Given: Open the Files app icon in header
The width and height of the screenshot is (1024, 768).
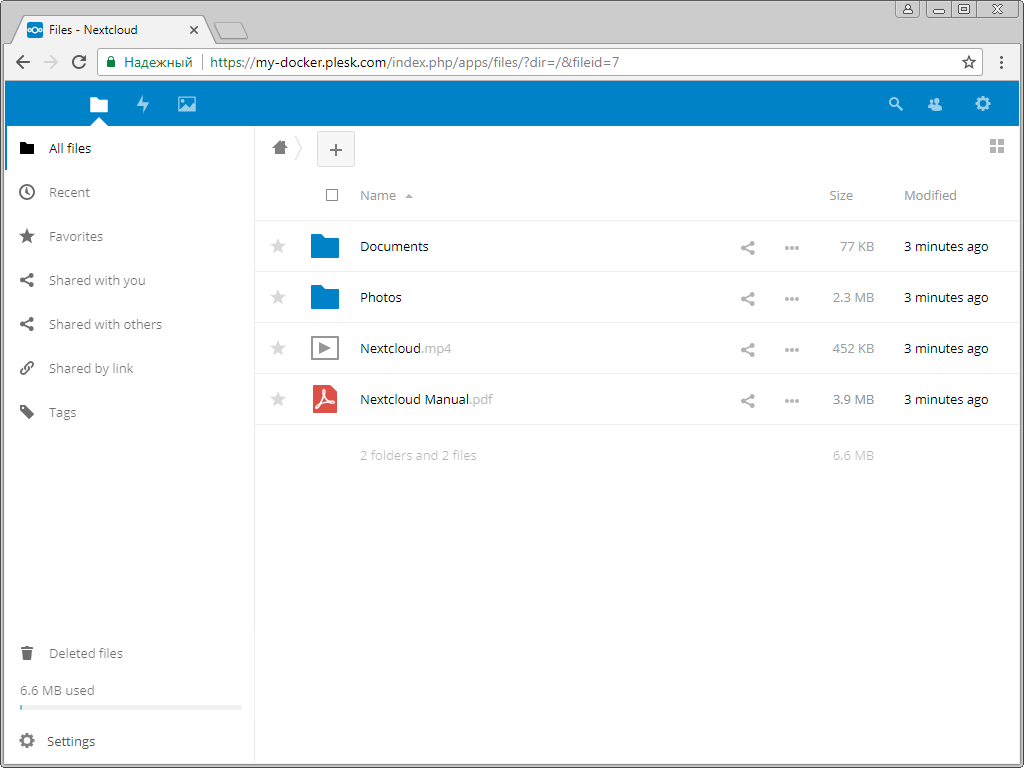Looking at the screenshot, I should click(99, 104).
